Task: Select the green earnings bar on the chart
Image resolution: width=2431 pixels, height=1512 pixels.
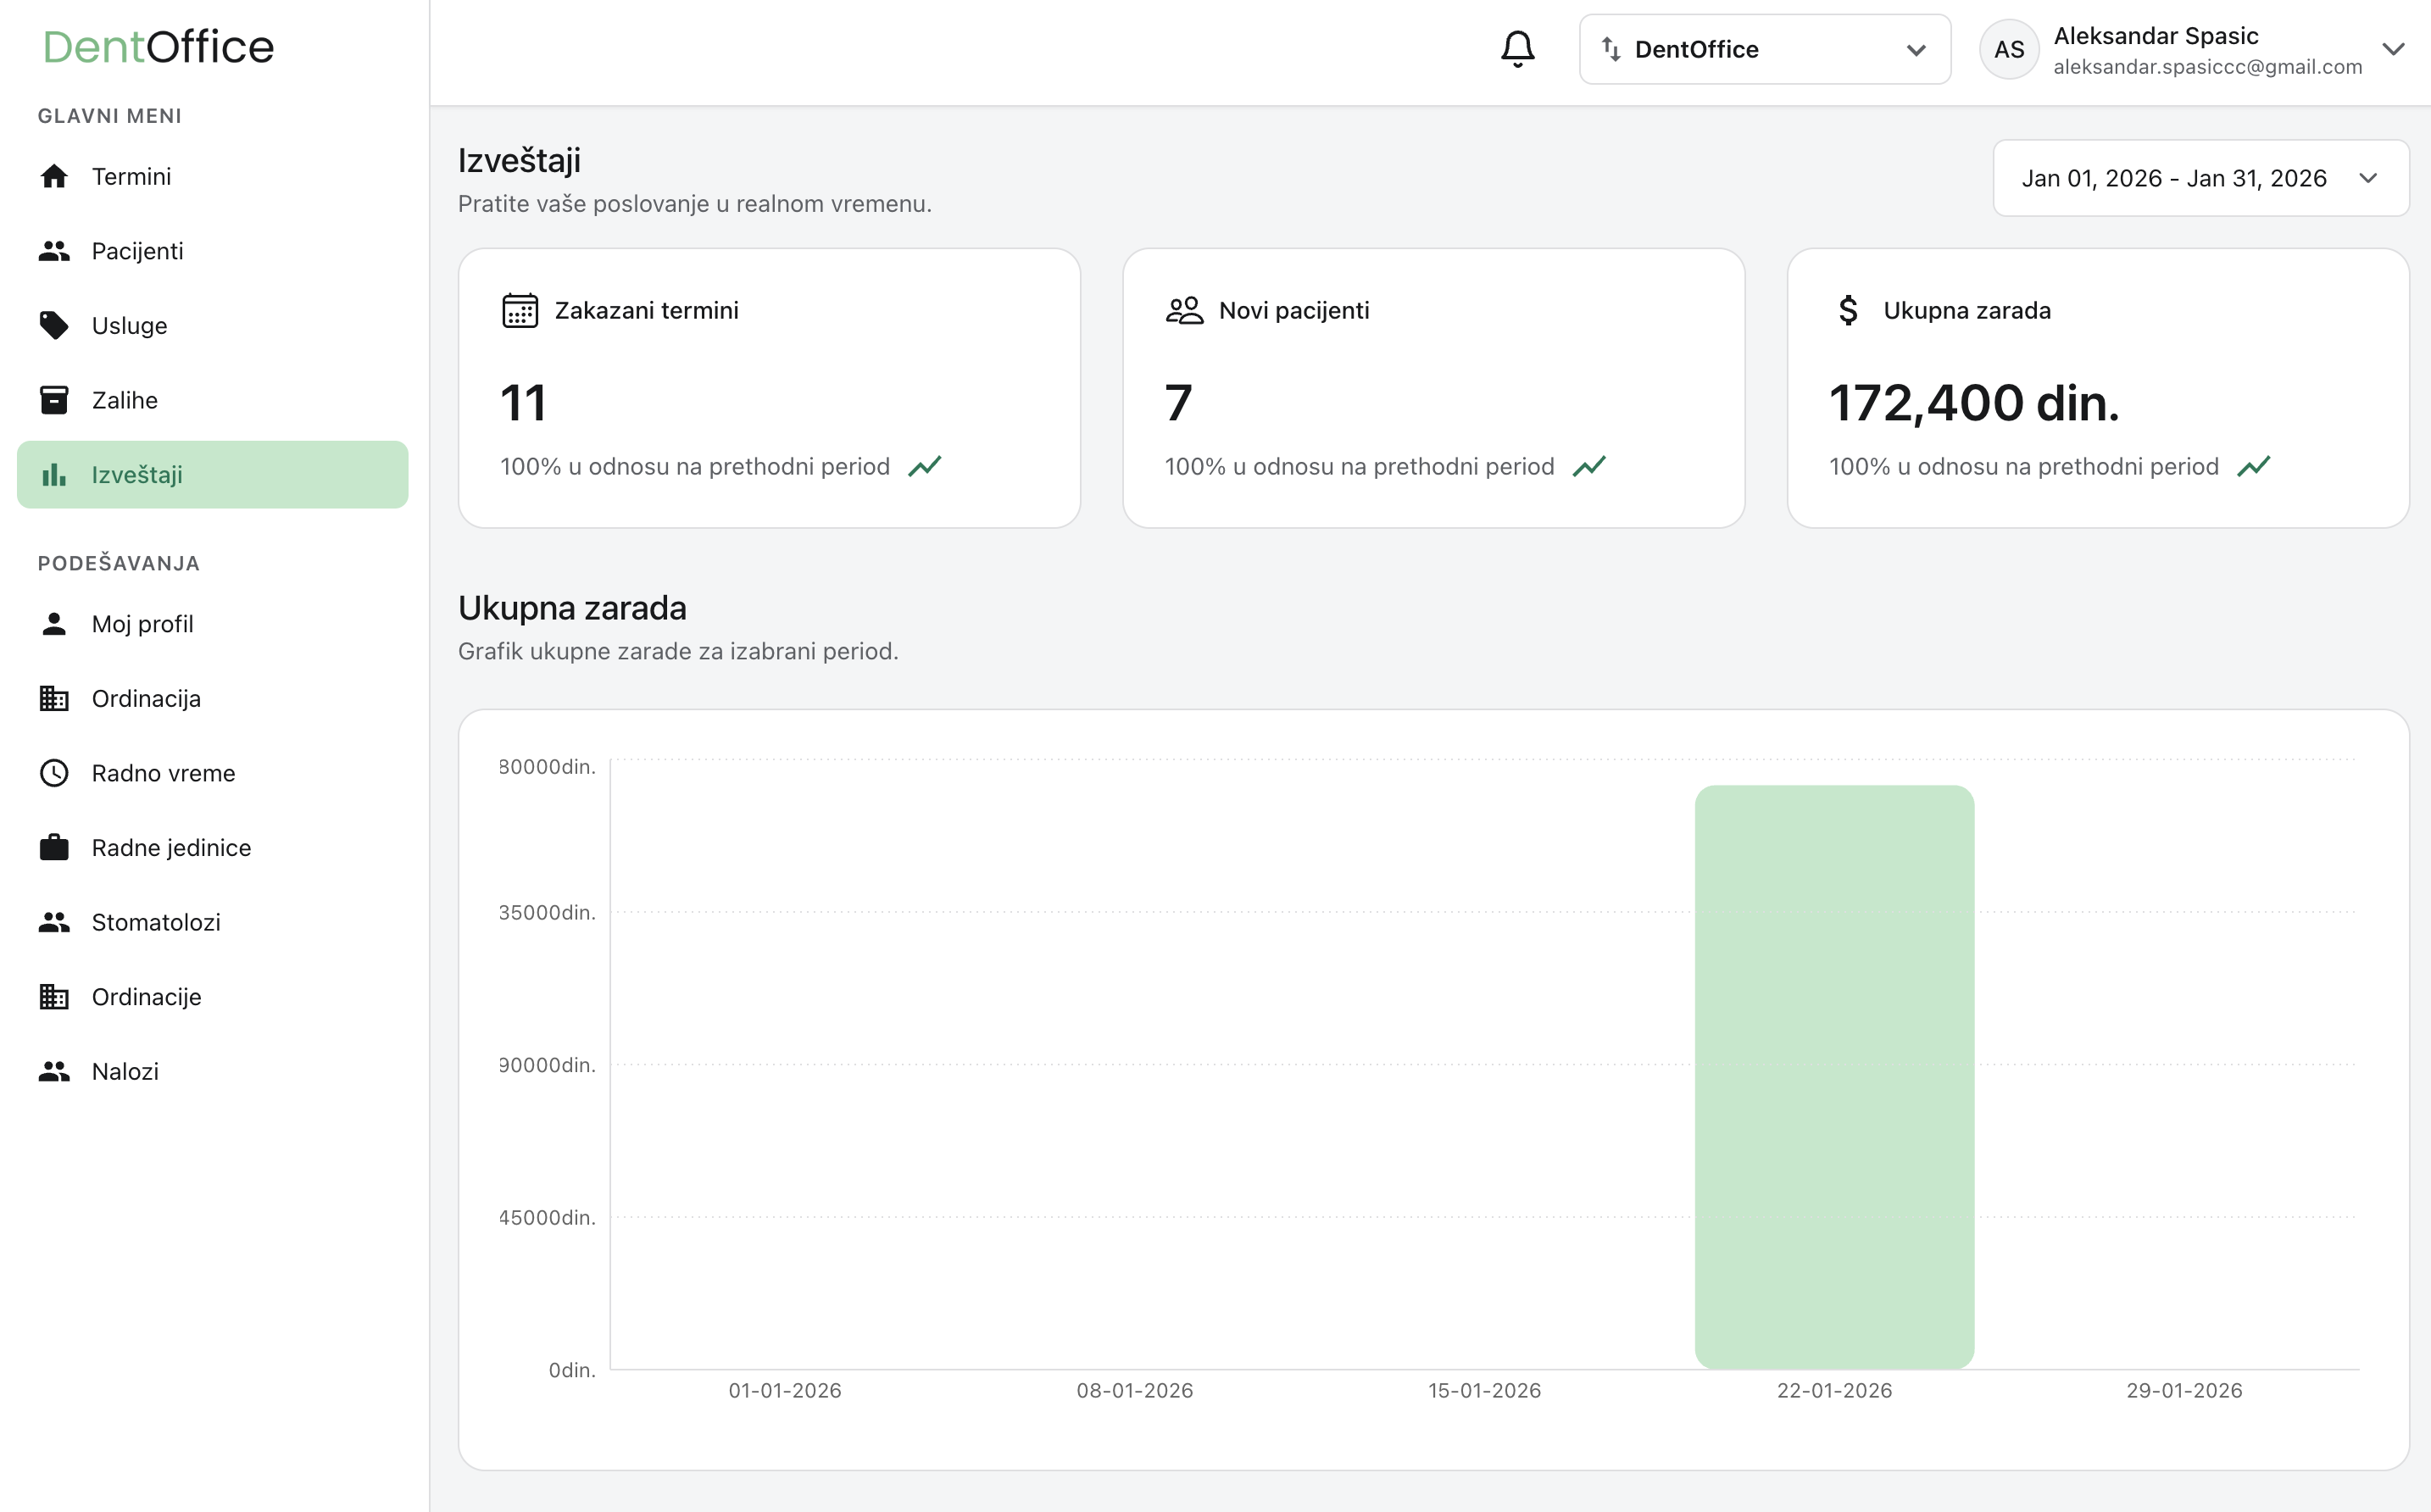Action: (x=1835, y=1080)
